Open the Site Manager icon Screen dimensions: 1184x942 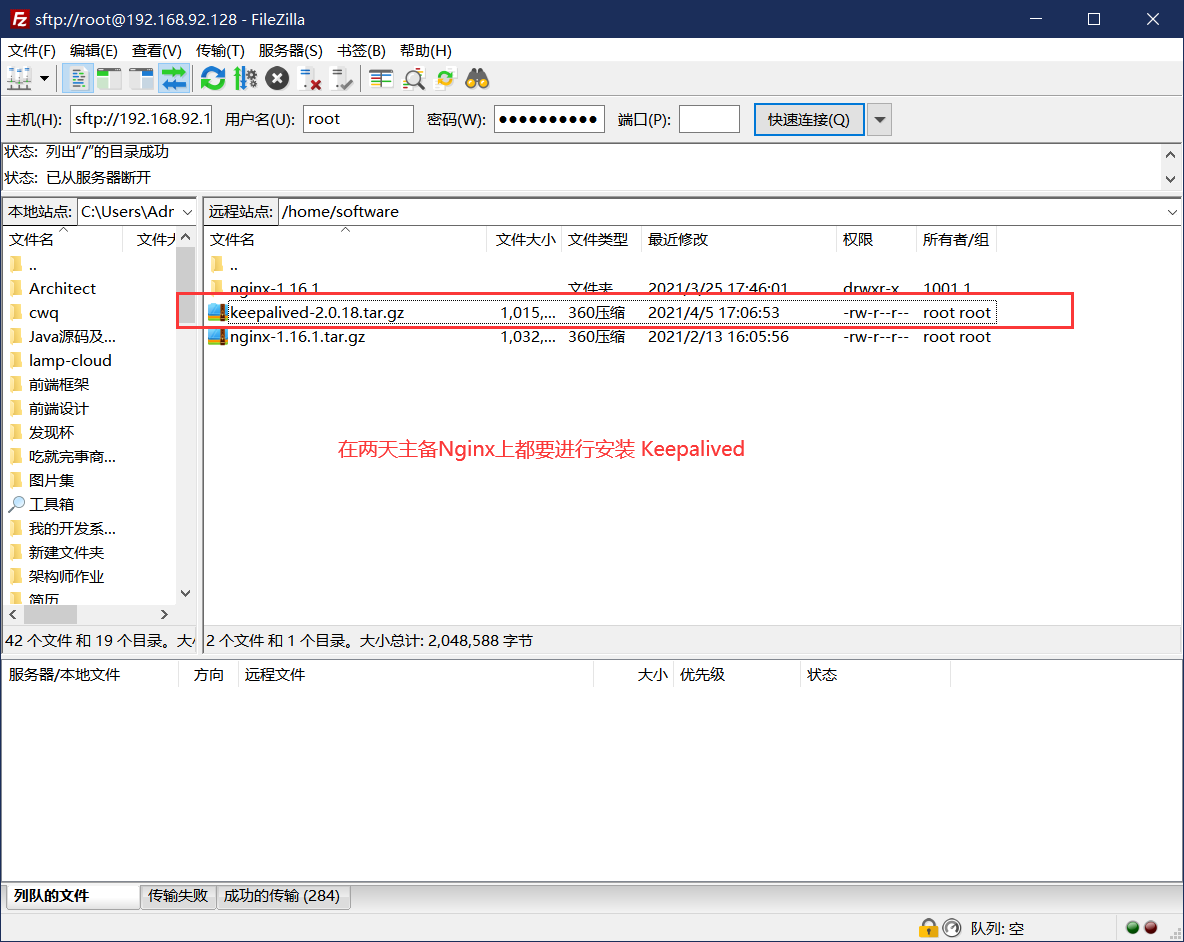tap(19, 78)
